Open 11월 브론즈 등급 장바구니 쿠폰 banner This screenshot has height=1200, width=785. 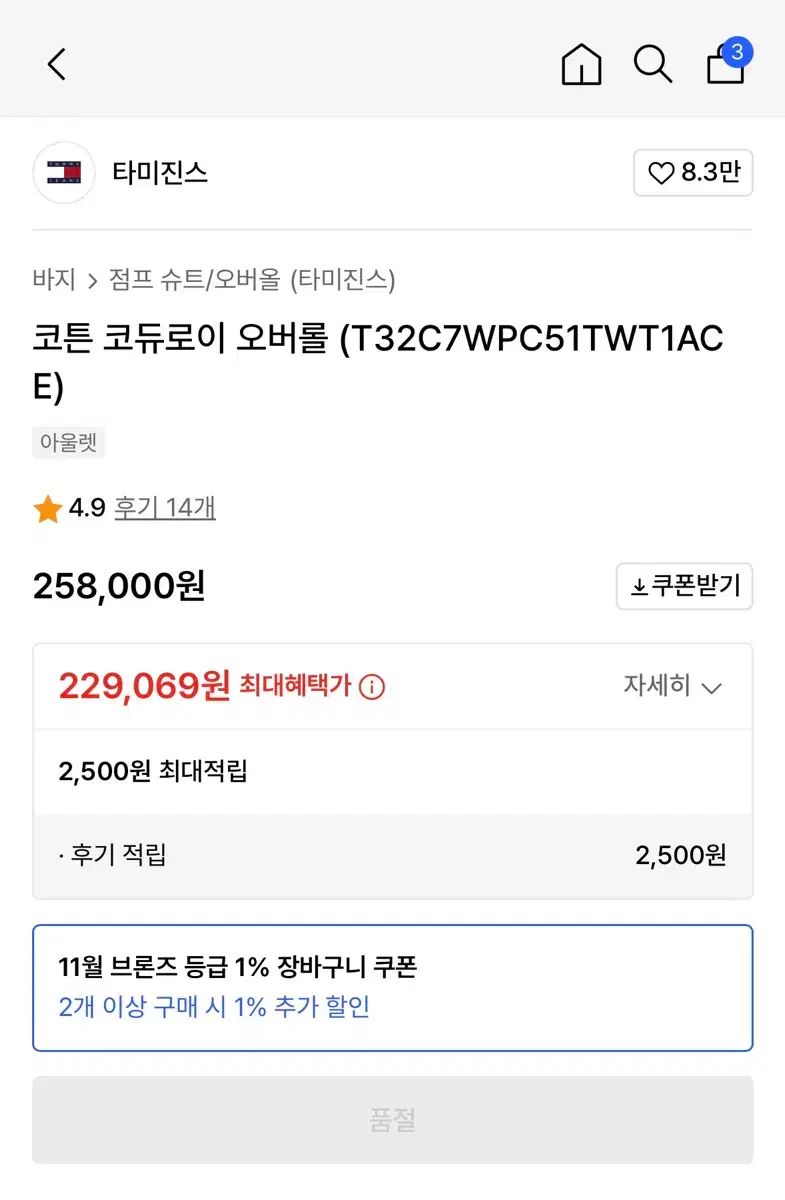(238, 967)
